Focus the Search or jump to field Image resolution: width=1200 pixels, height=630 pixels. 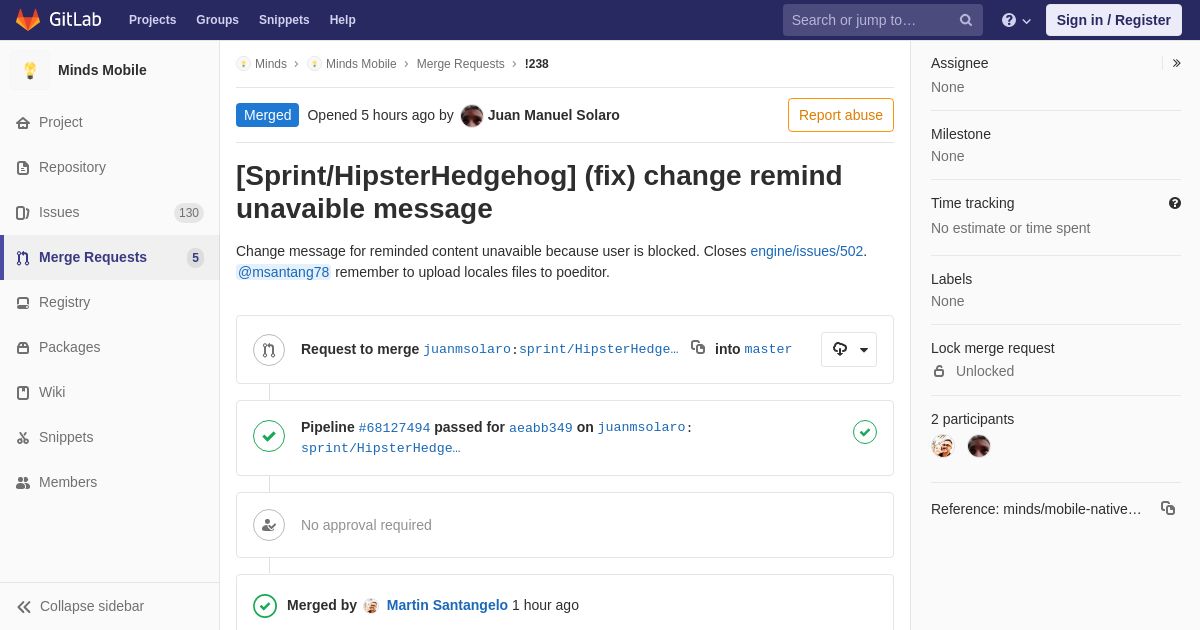883,20
